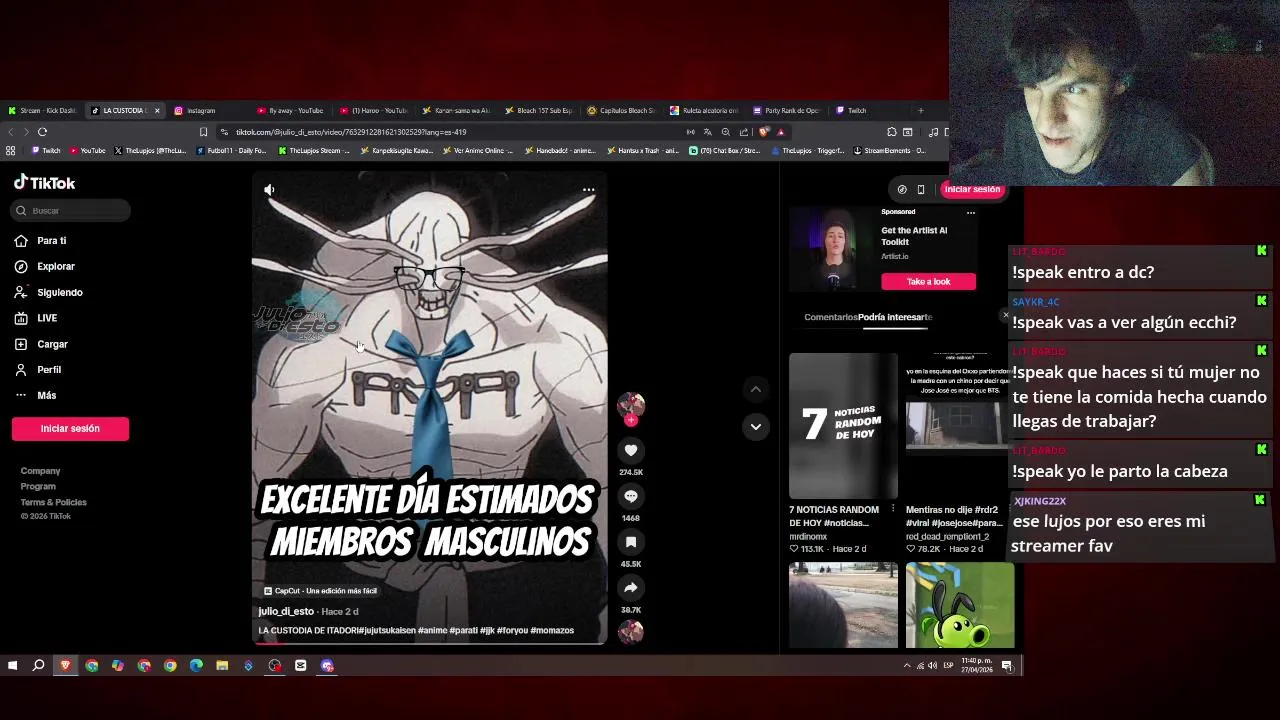Mute the TikTok video with speaker icon

(269, 189)
